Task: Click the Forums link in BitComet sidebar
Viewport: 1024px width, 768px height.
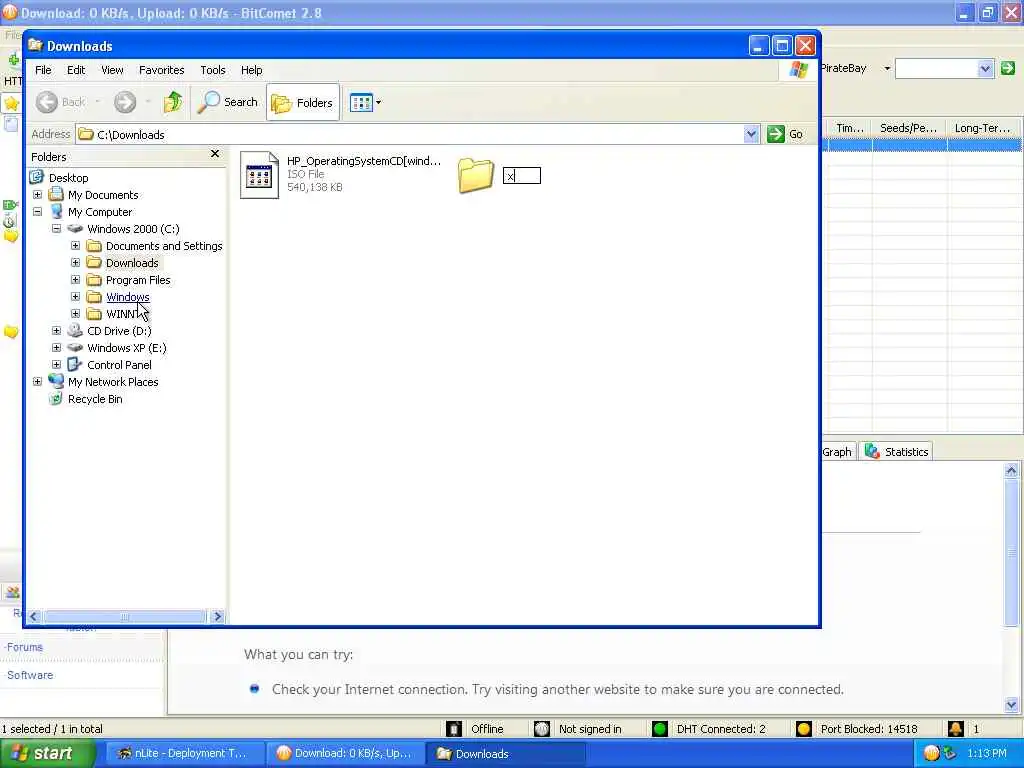Action: 24,647
